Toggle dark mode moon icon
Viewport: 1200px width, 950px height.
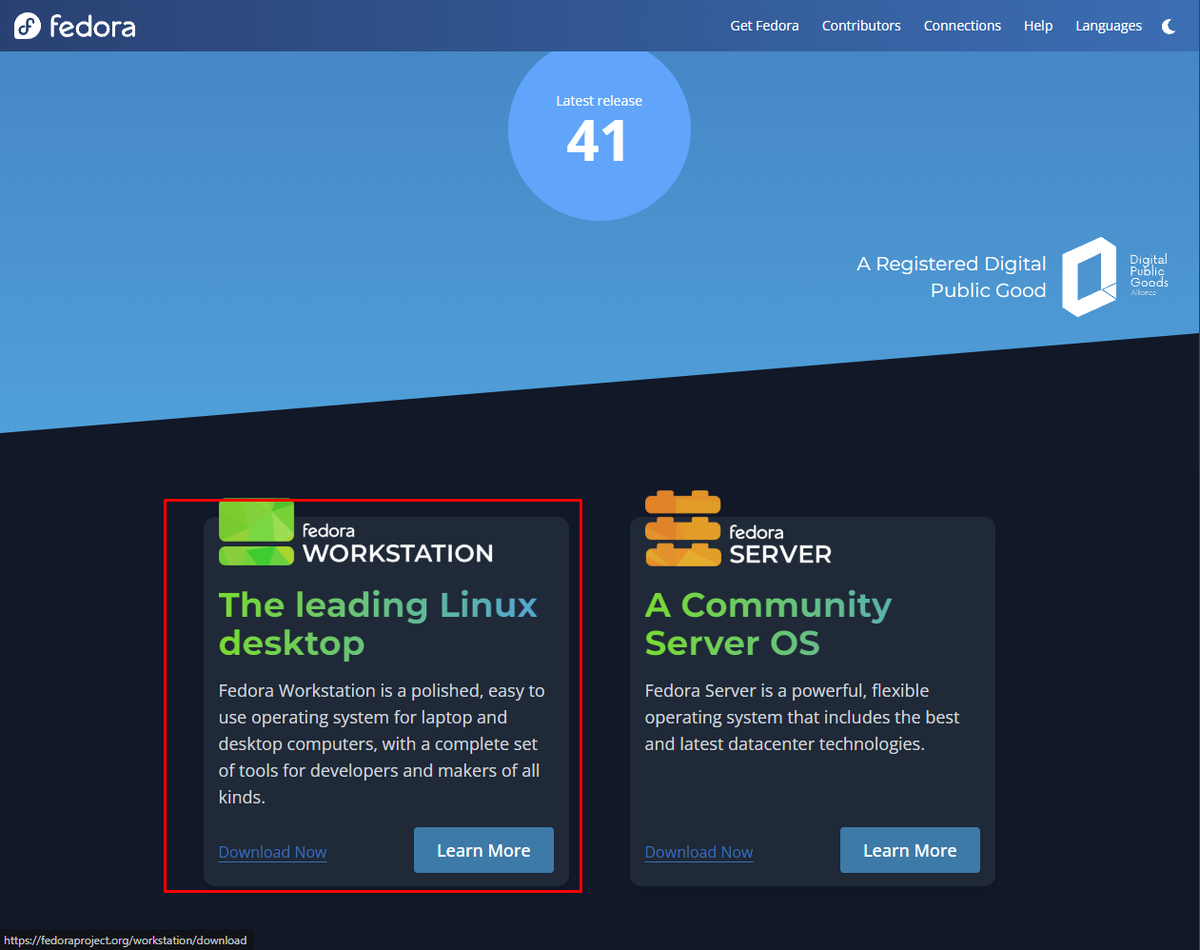(1169, 26)
